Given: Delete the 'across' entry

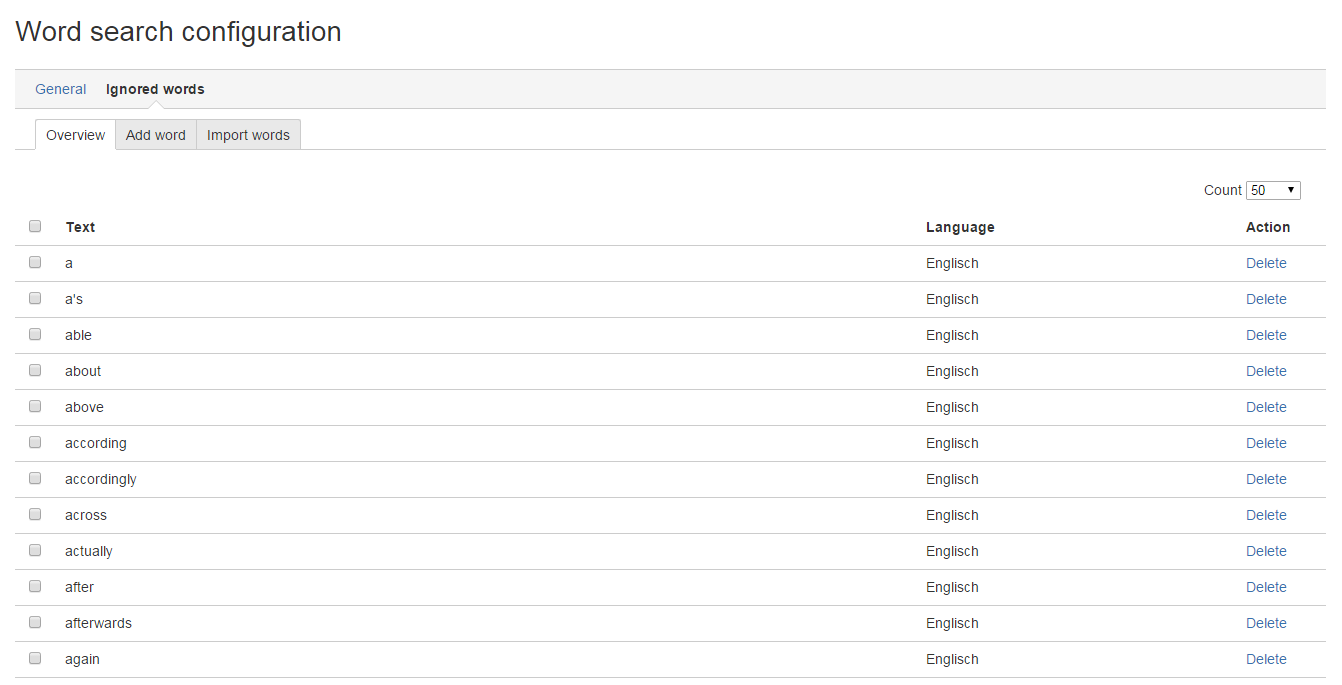Looking at the screenshot, I should [x=1266, y=515].
